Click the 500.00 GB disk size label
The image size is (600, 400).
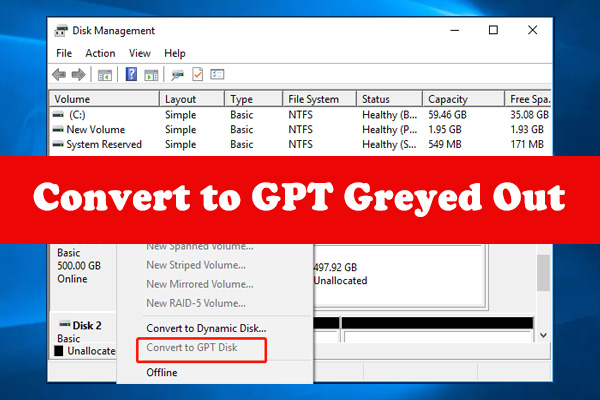point(79,266)
